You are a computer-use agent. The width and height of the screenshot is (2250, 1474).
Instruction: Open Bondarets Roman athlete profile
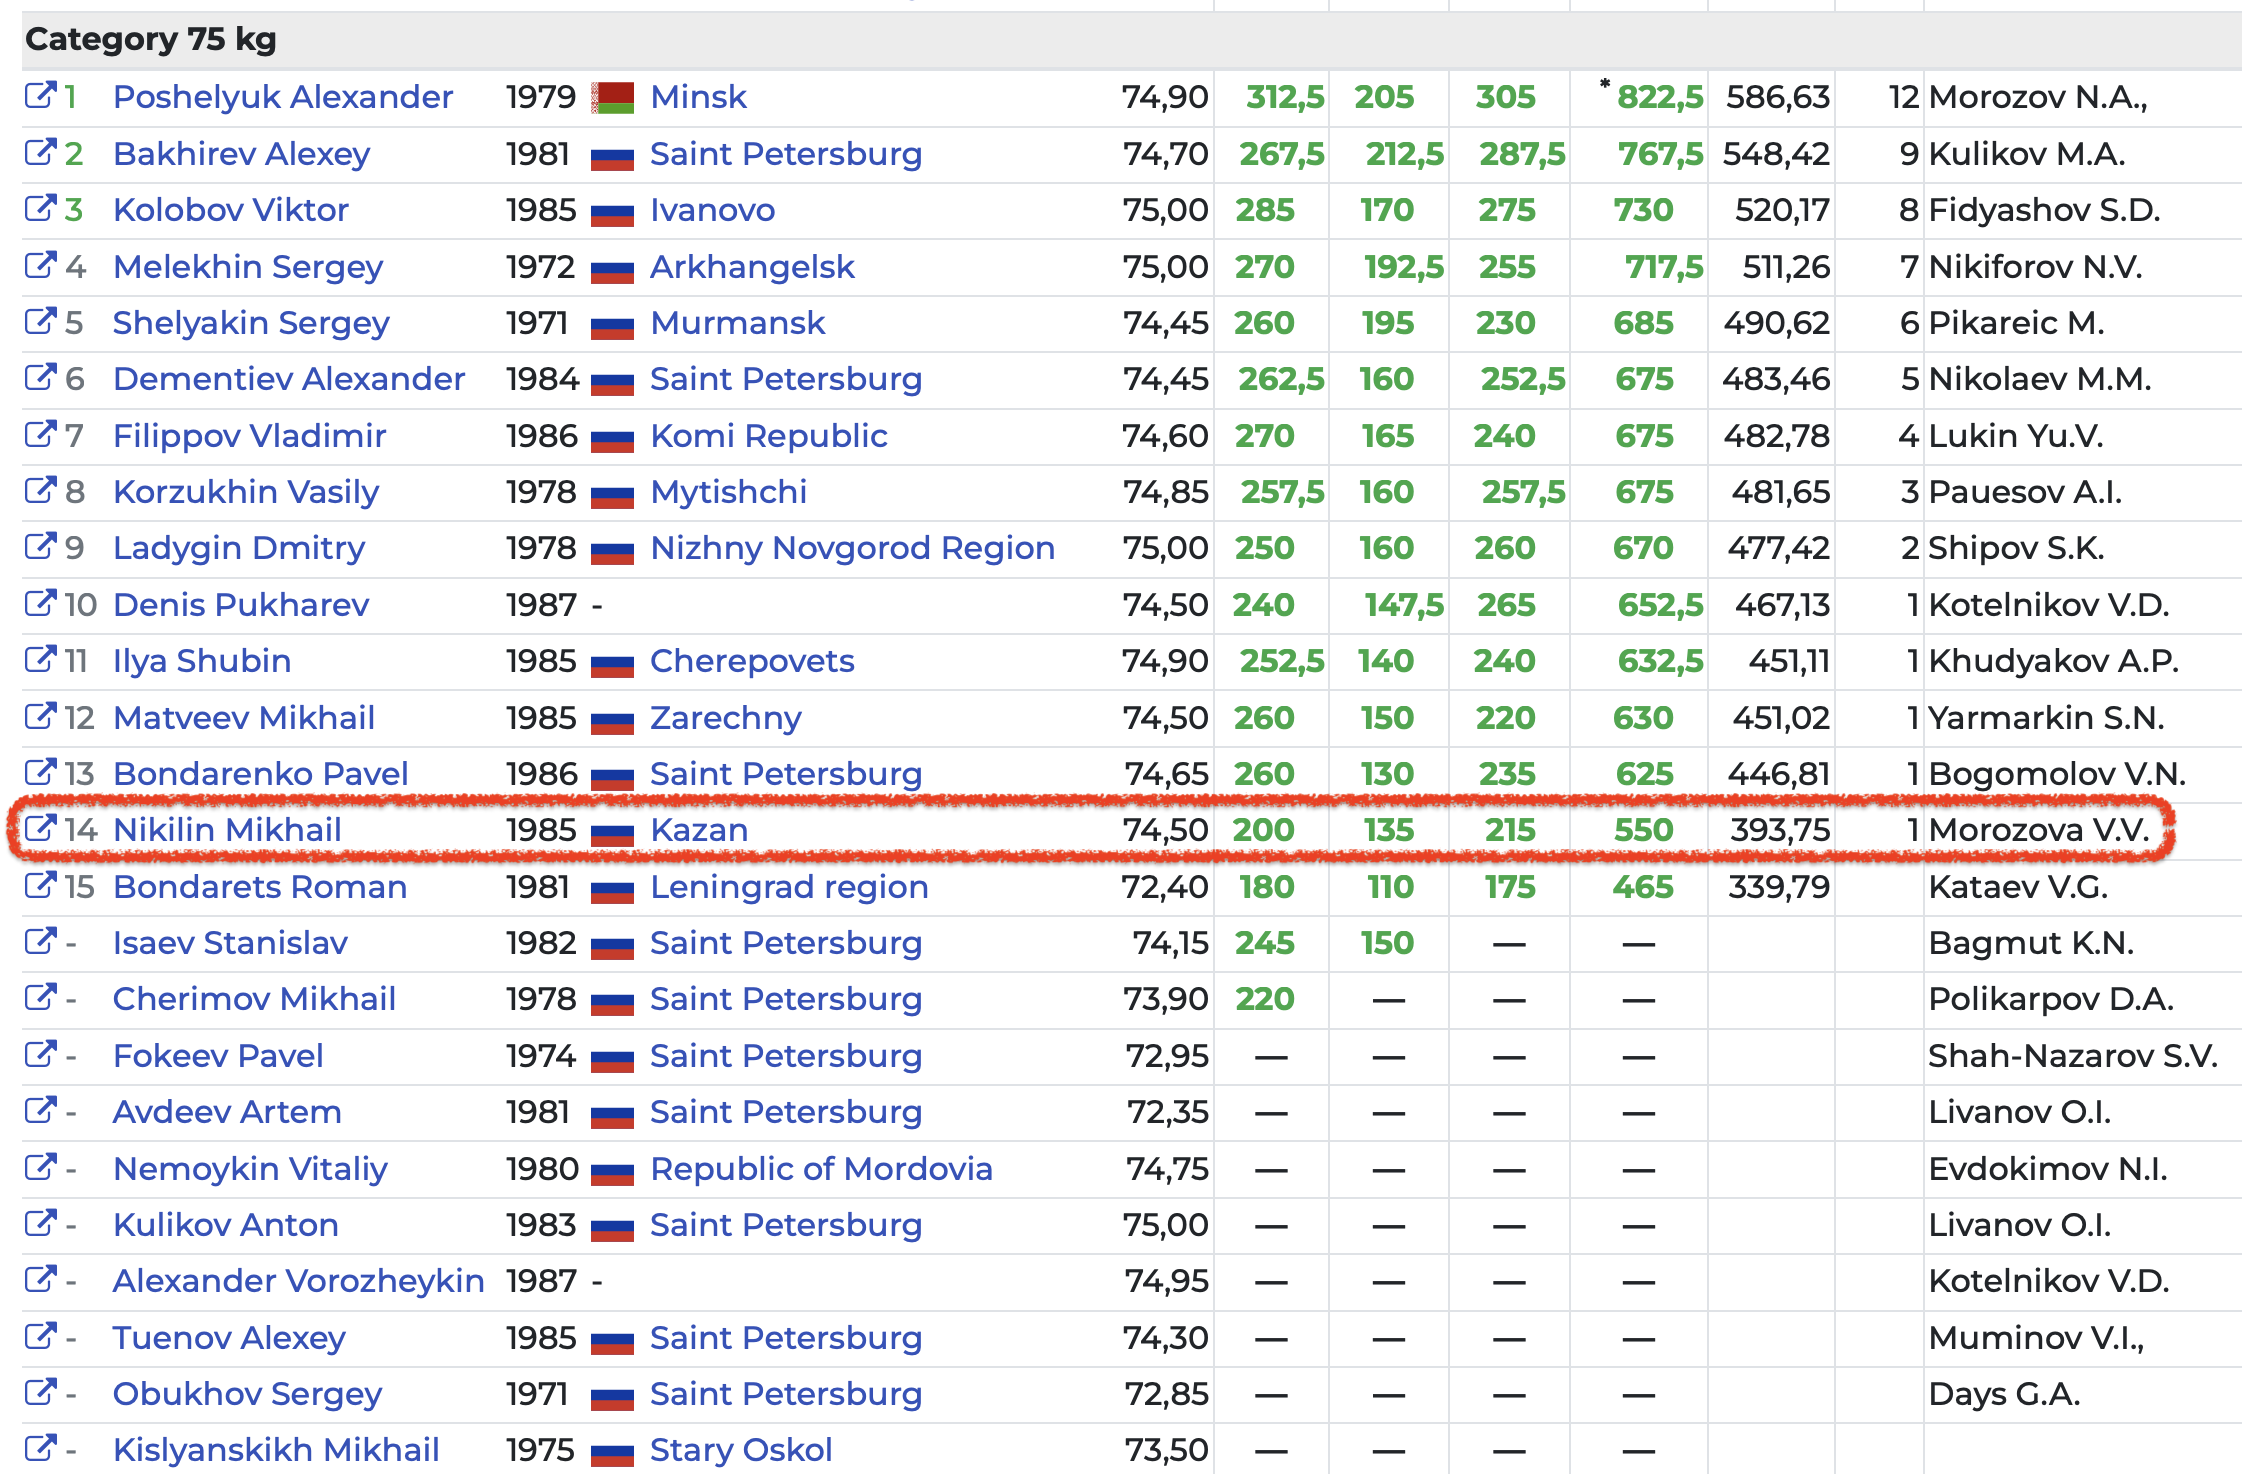pyautogui.click(x=259, y=887)
